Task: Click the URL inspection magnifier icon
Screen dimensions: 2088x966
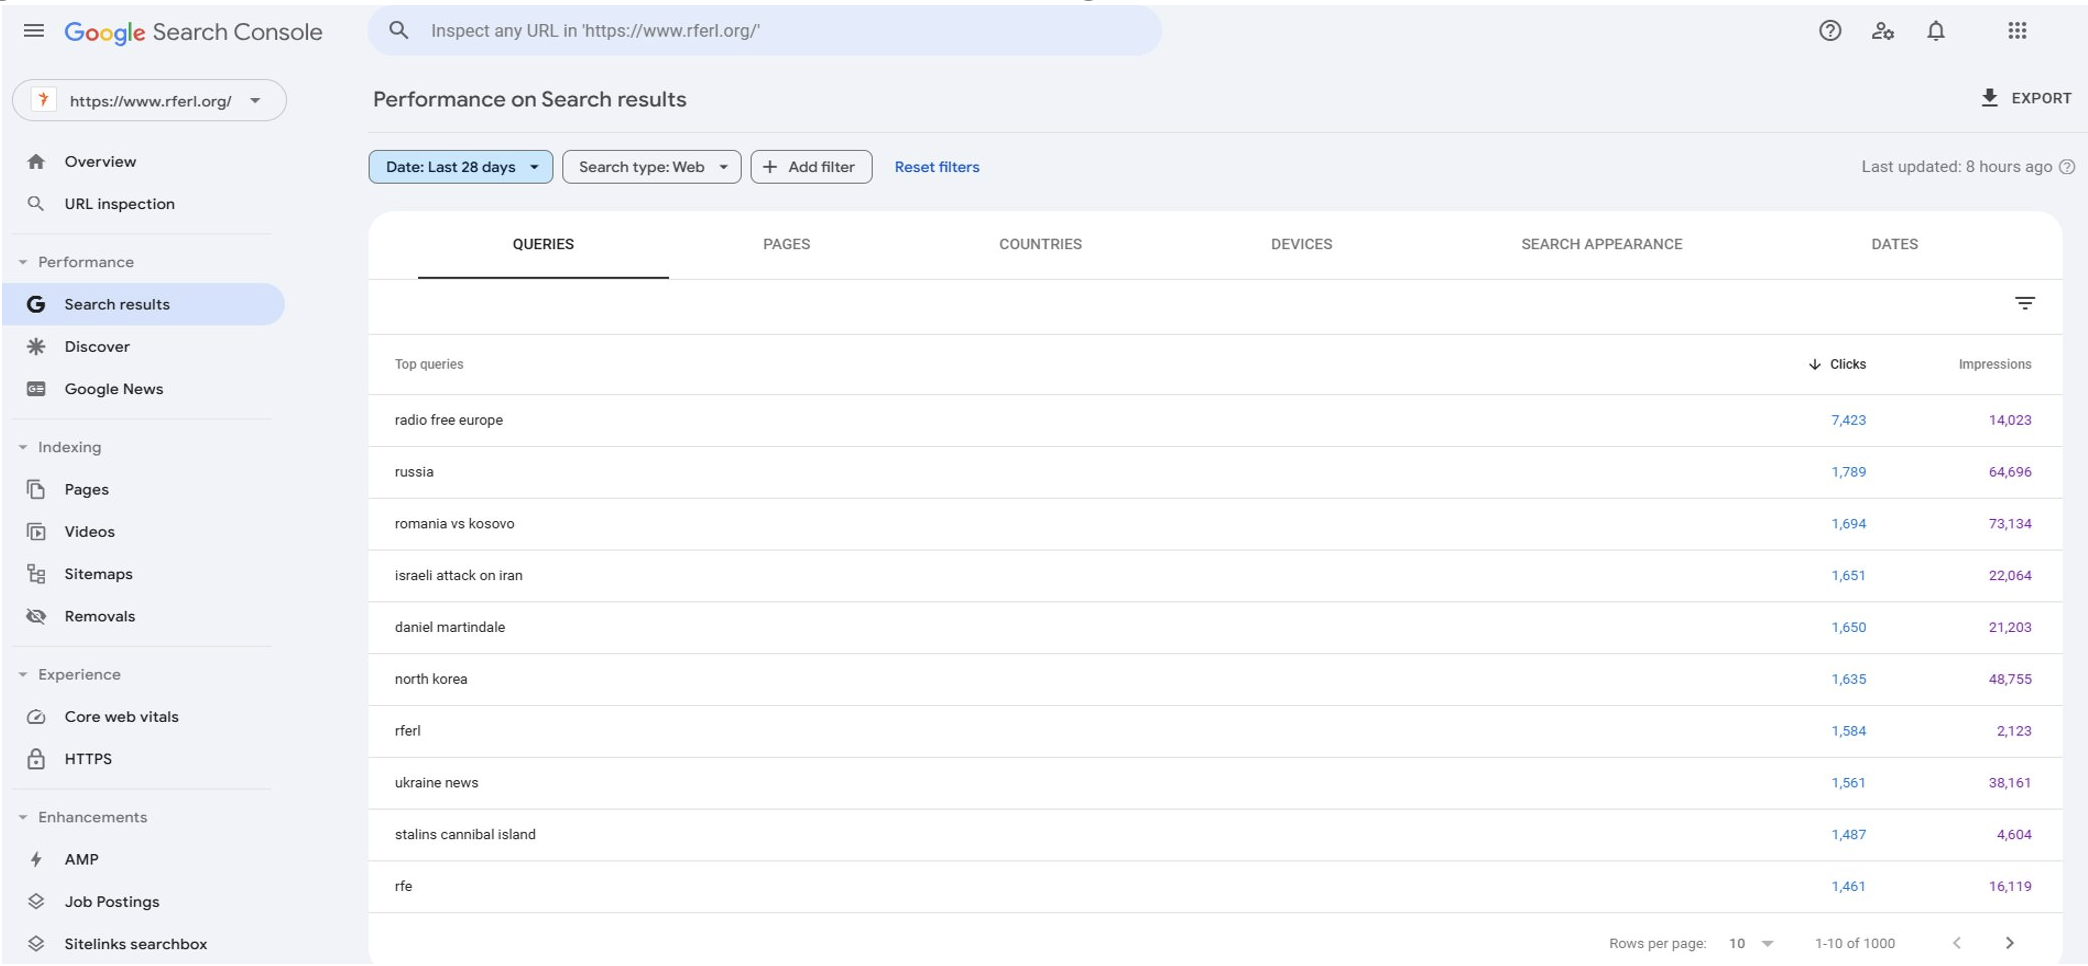Action: [36, 204]
